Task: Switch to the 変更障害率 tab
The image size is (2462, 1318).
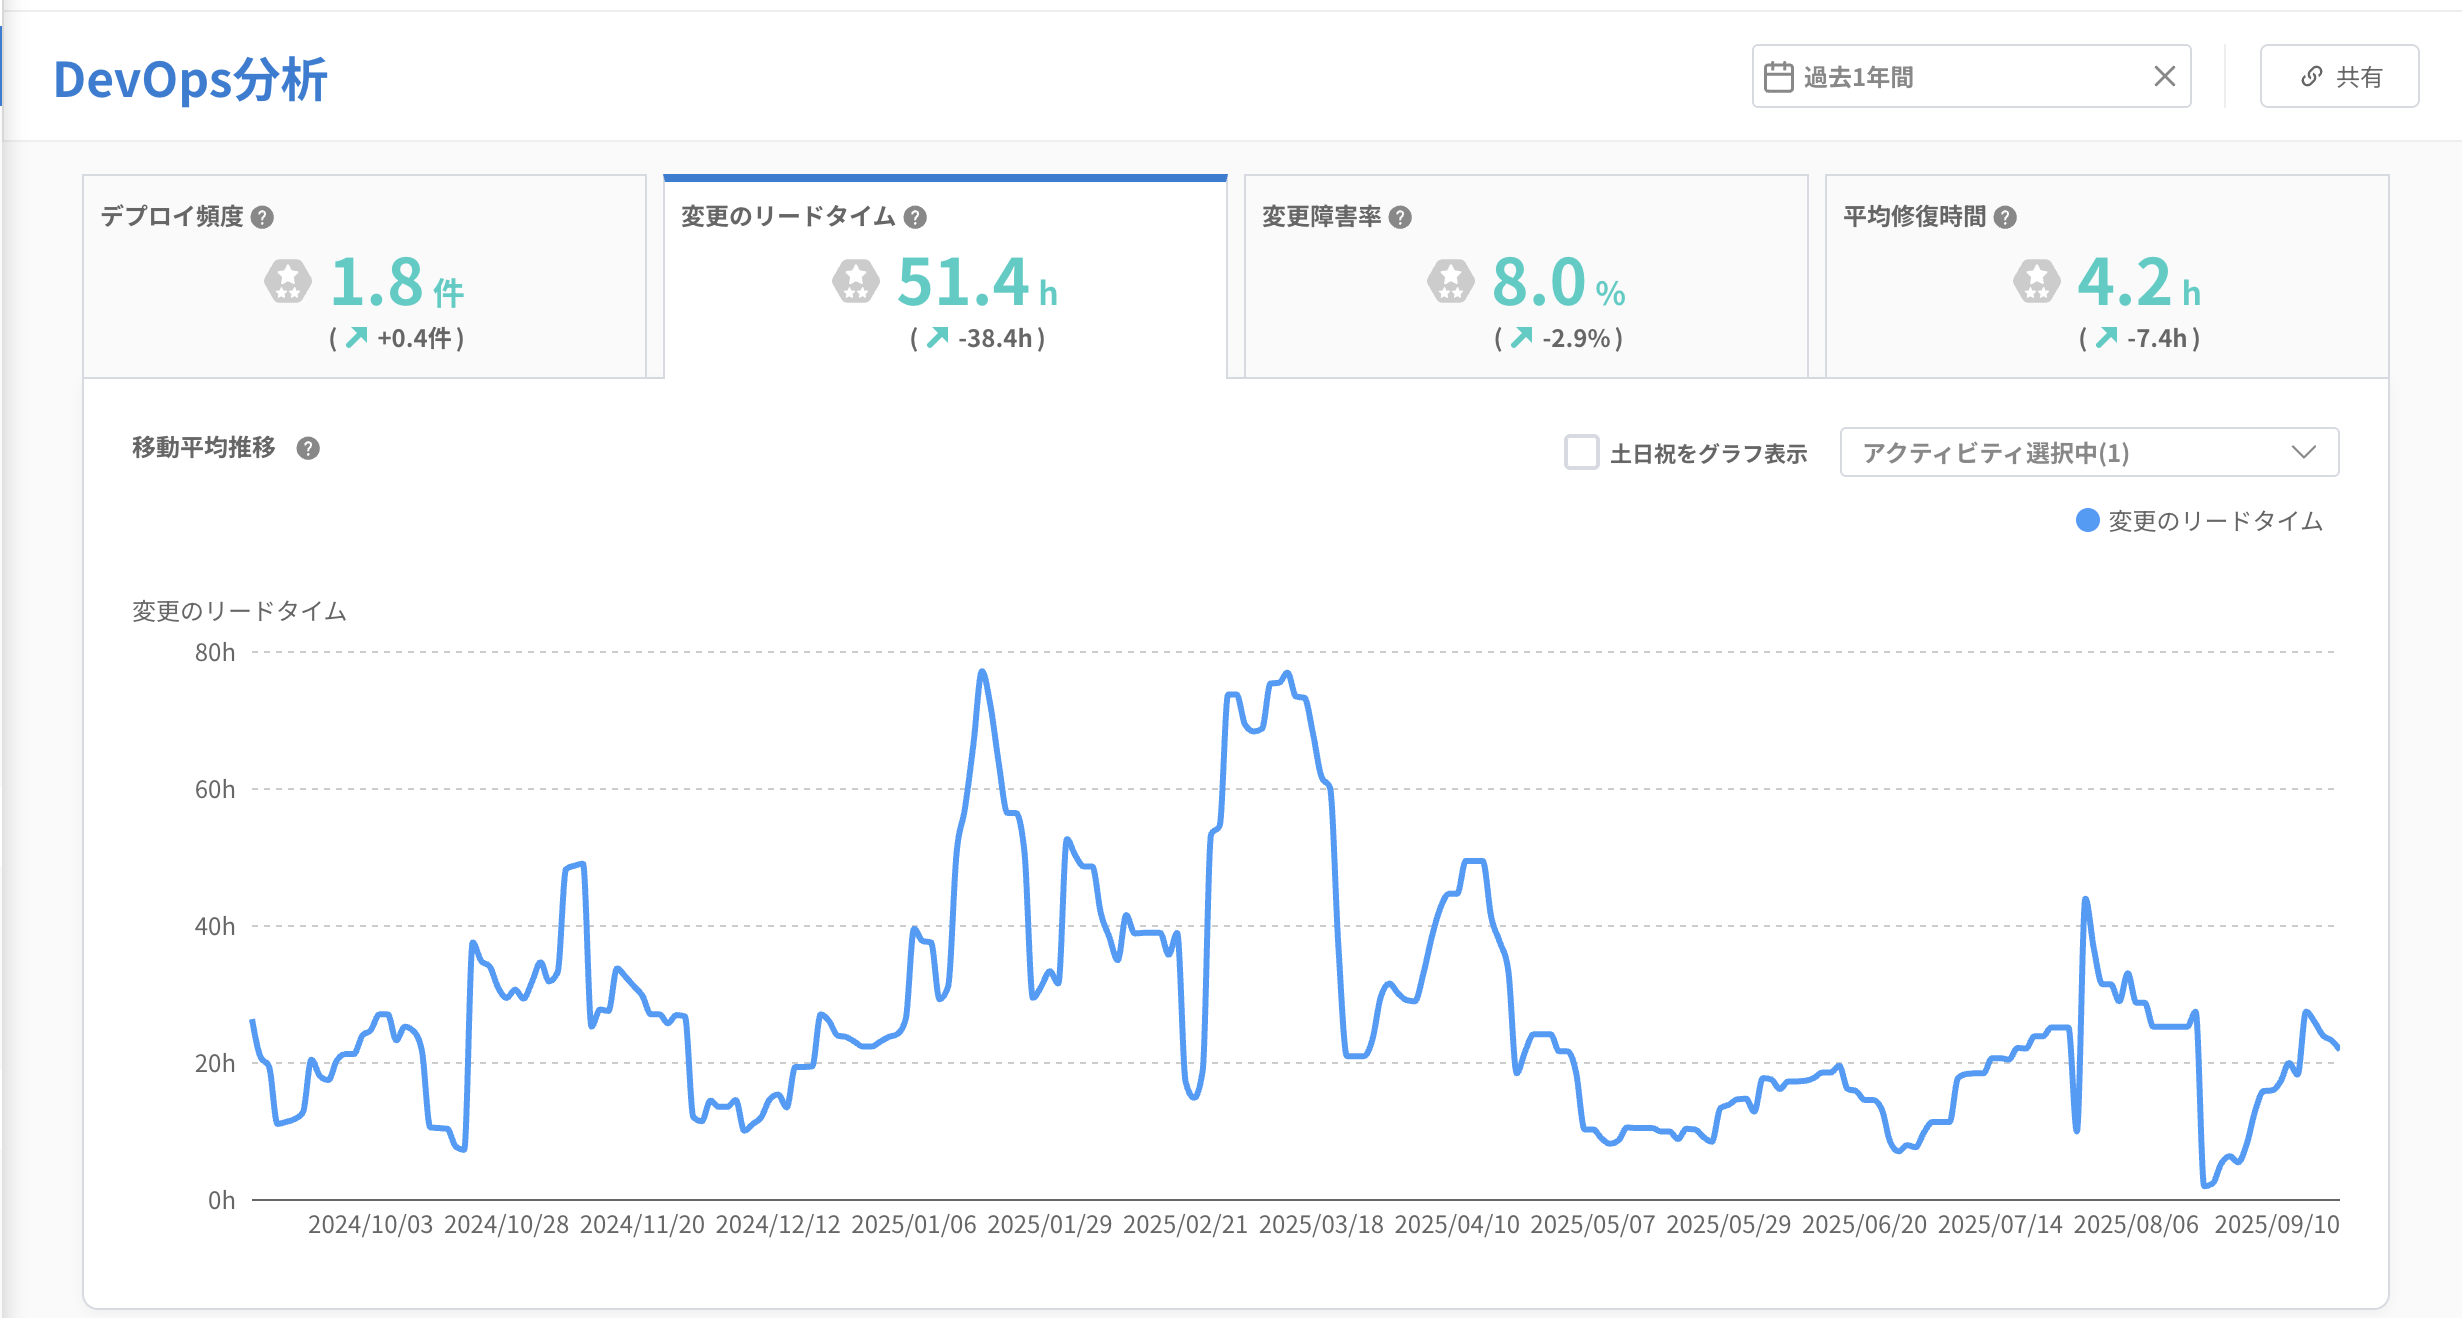Action: 1525,277
